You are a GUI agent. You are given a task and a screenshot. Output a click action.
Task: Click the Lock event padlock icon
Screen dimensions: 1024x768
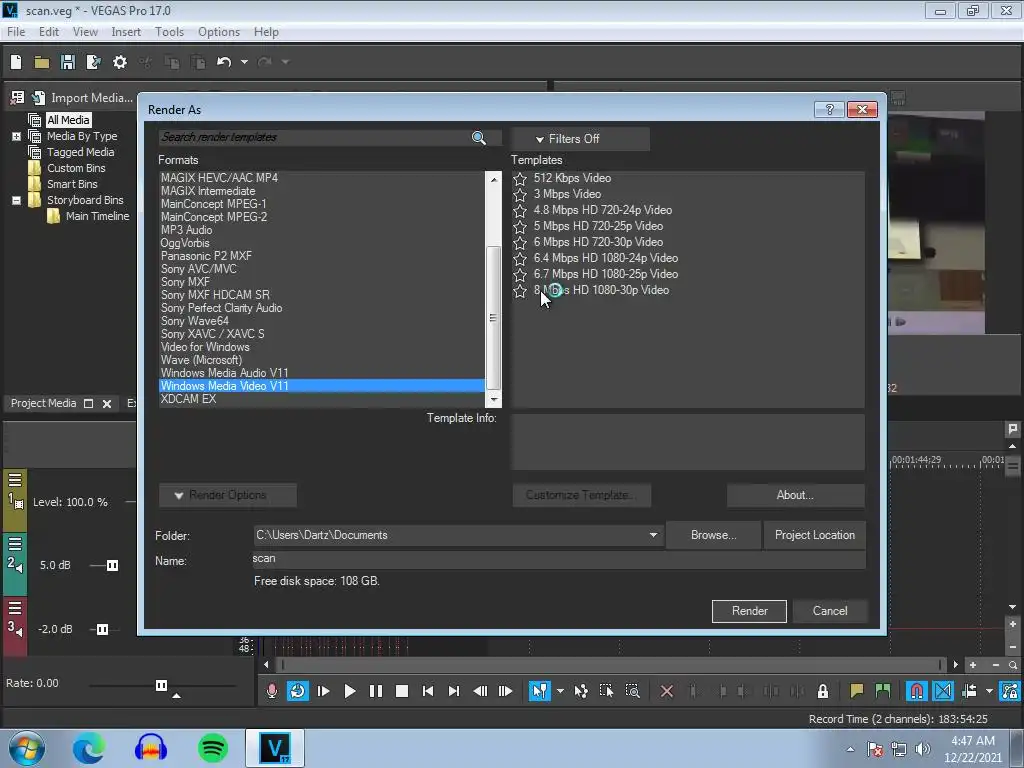coord(823,691)
